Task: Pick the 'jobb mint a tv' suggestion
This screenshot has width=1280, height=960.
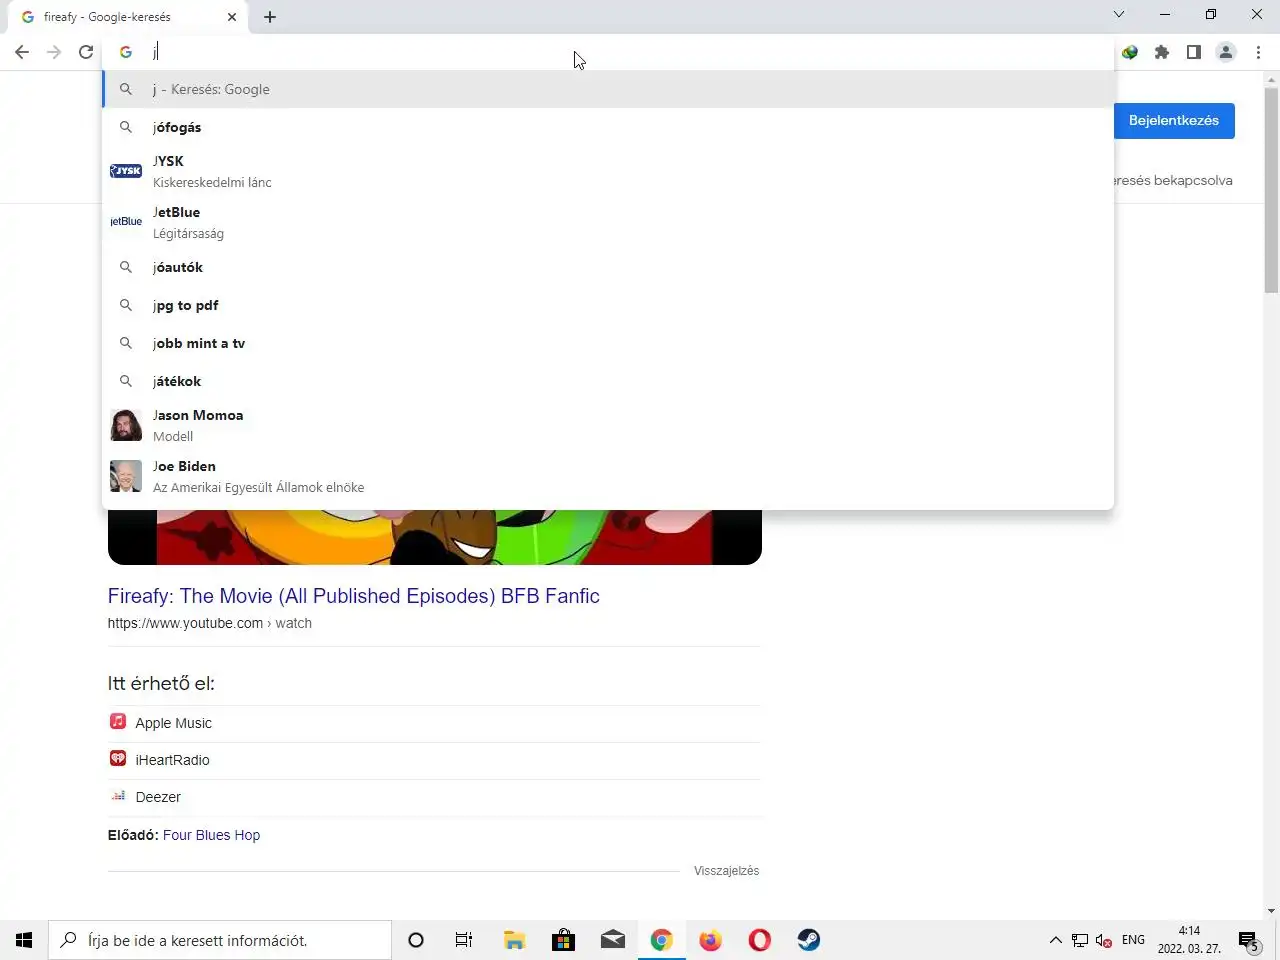Action: click(x=608, y=343)
